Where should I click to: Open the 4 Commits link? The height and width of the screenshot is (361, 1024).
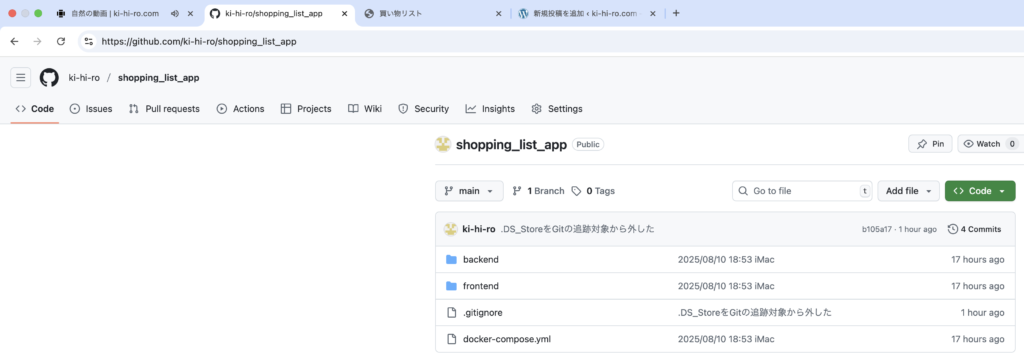tap(974, 229)
